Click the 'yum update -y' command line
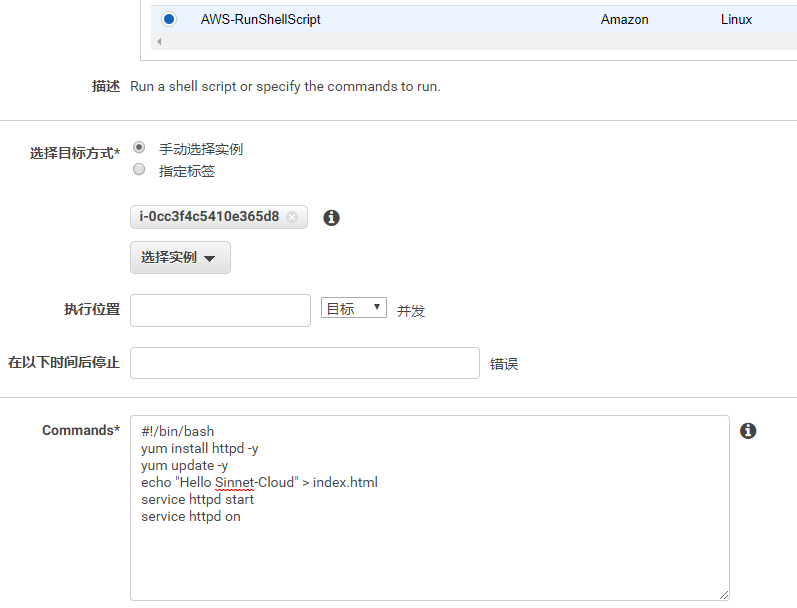The height and width of the screenshot is (608, 797). 185,466
